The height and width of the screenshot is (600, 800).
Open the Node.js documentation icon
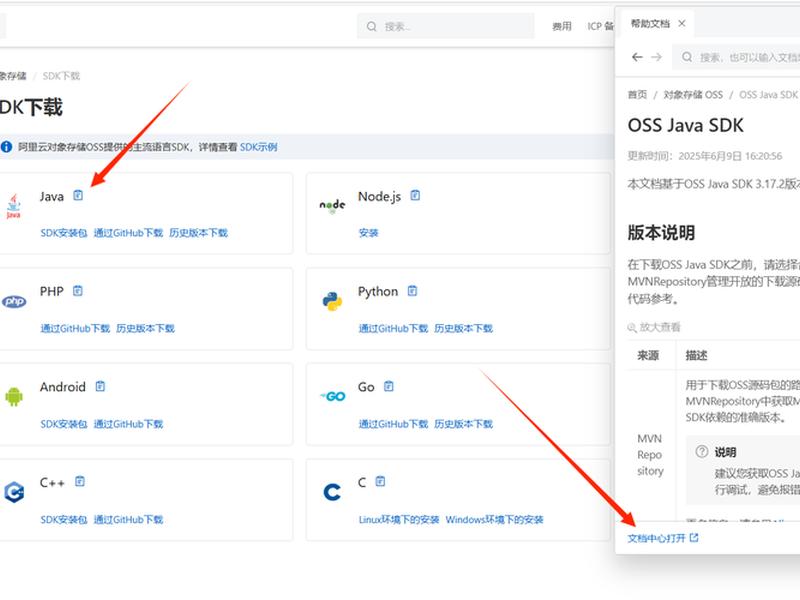tap(415, 195)
